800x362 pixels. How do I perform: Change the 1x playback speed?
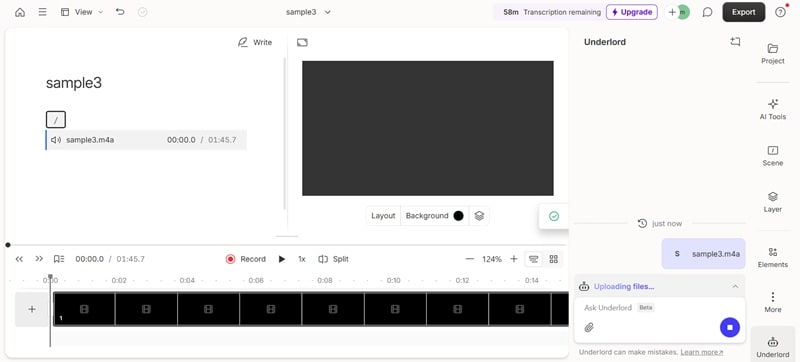(302, 259)
